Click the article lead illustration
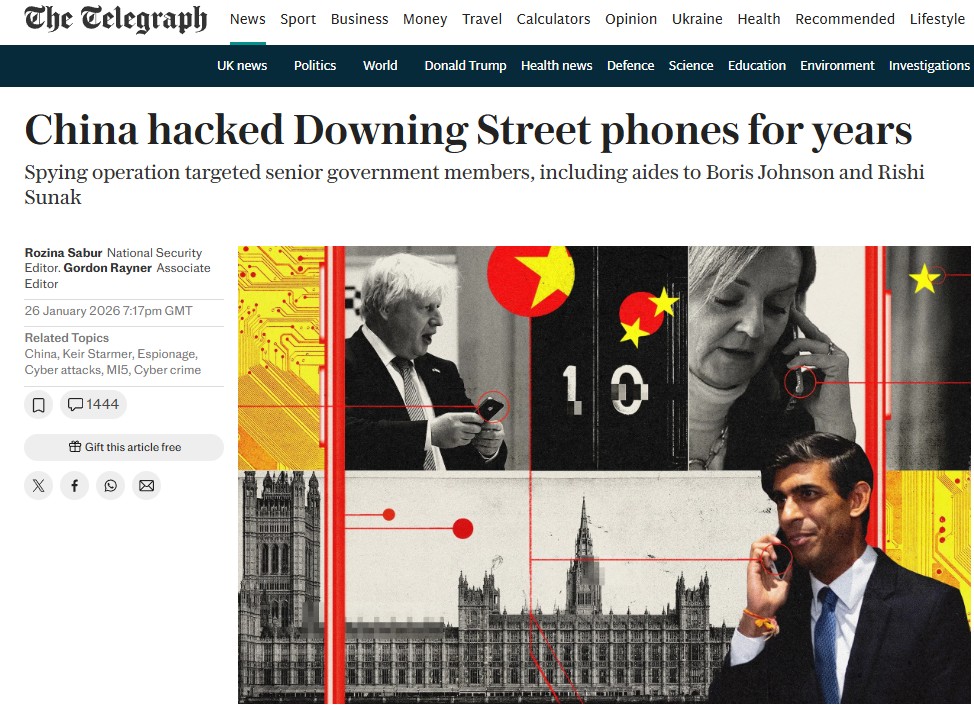Image resolution: width=974 pixels, height=712 pixels. click(x=604, y=475)
